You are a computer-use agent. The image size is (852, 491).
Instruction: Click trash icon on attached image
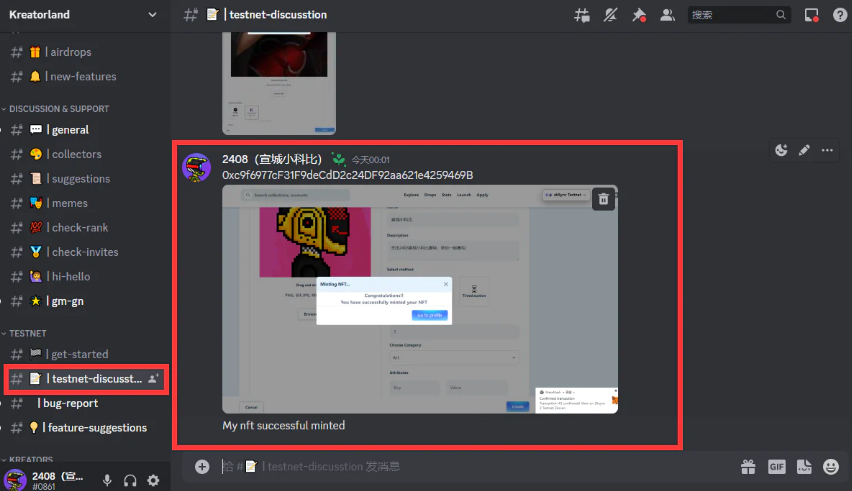pyautogui.click(x=603, y=199)
